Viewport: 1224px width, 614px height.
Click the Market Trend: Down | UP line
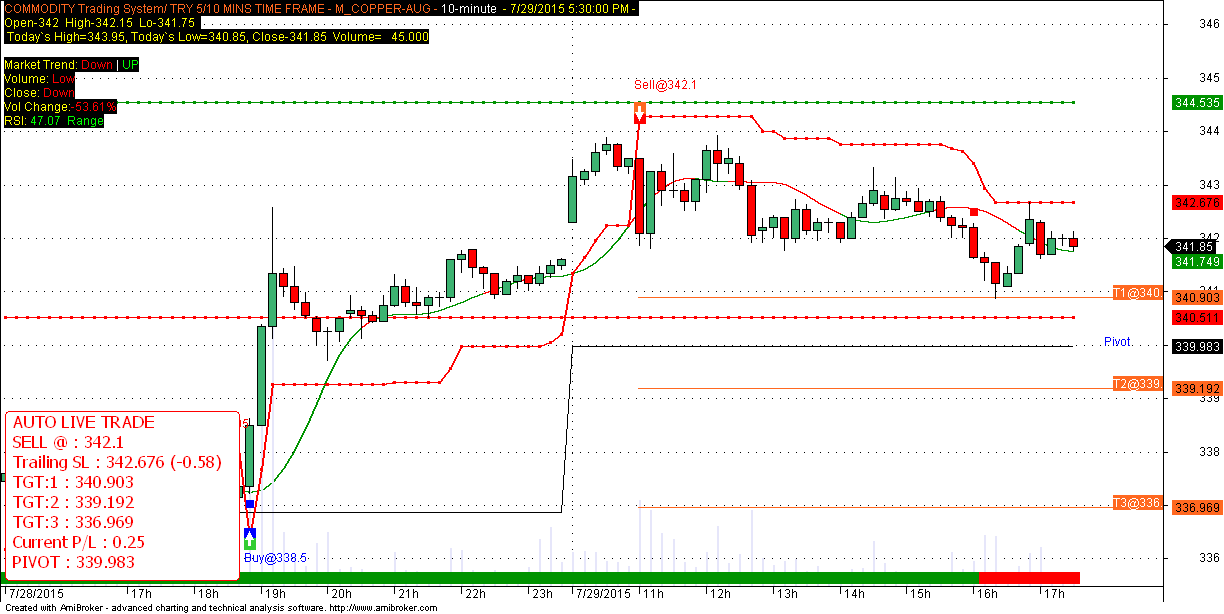coord(71,65)
